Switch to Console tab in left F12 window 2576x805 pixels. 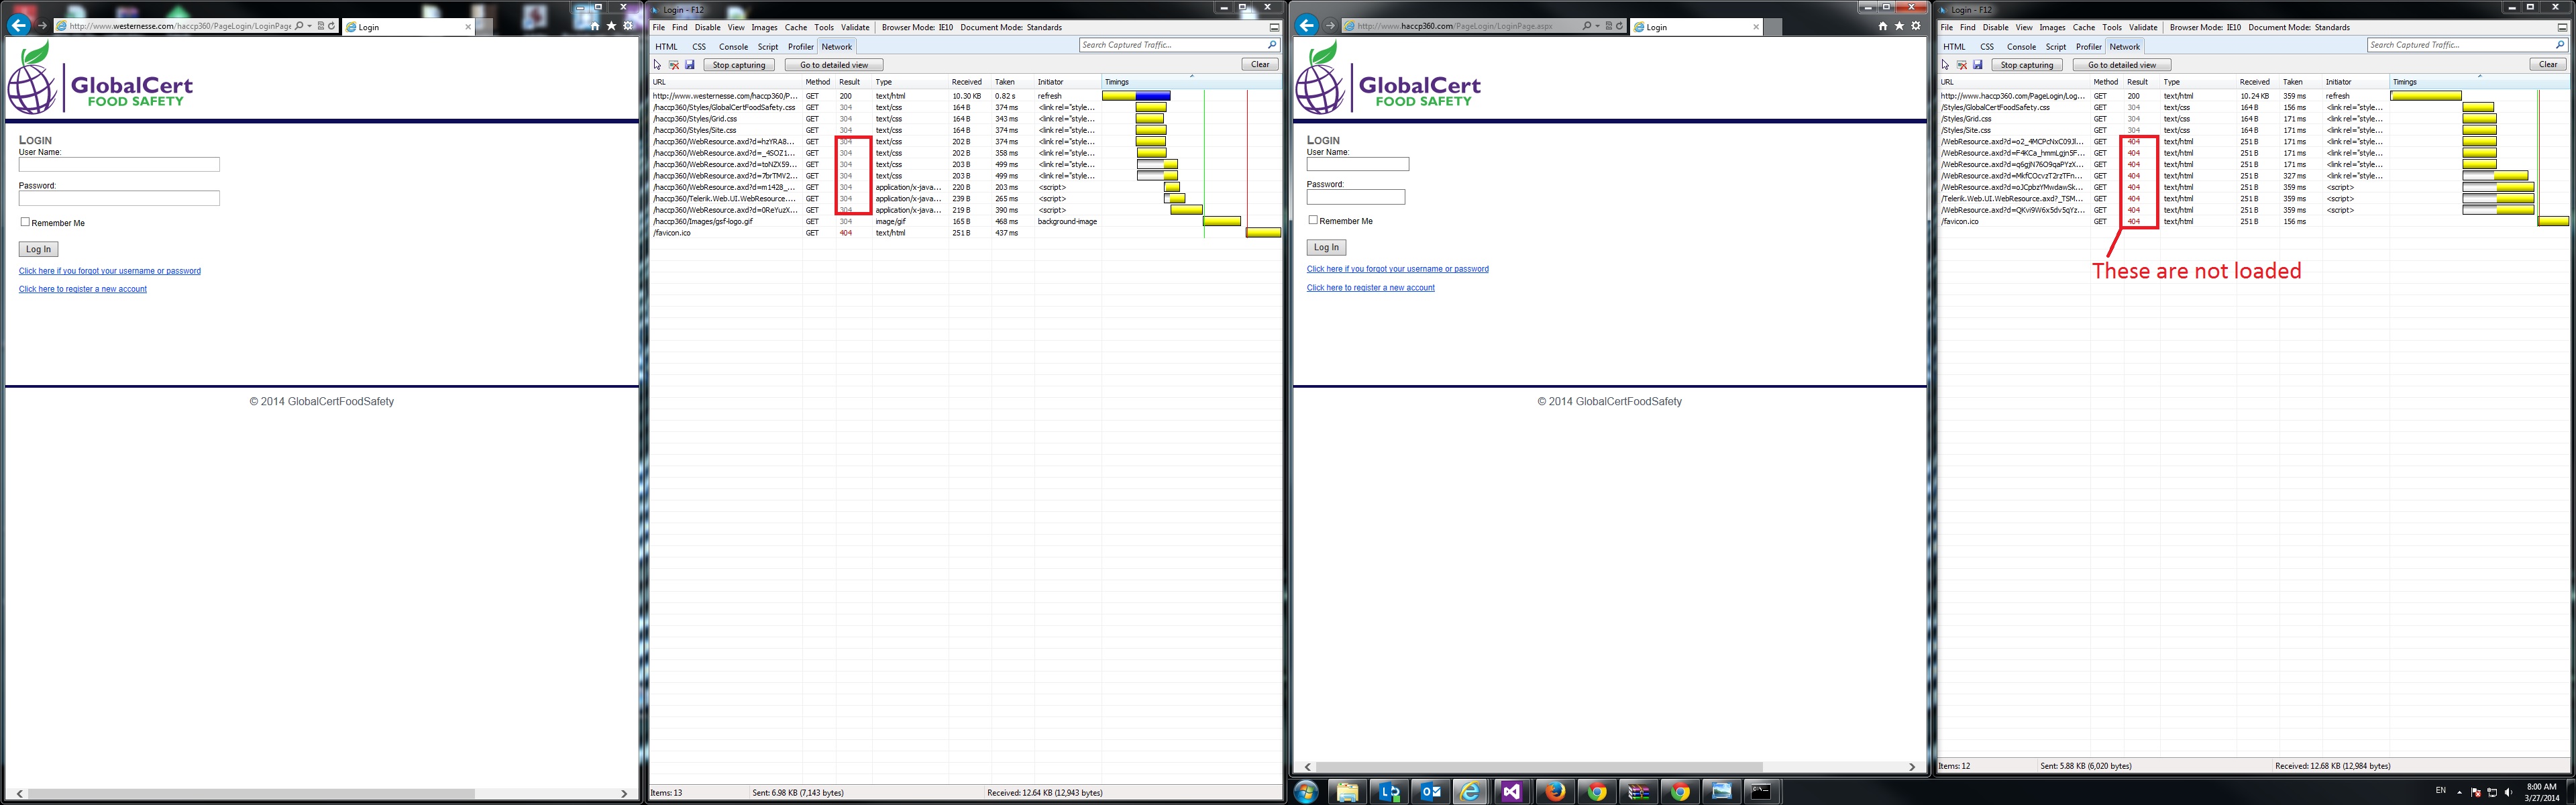(x=733, y=47)
